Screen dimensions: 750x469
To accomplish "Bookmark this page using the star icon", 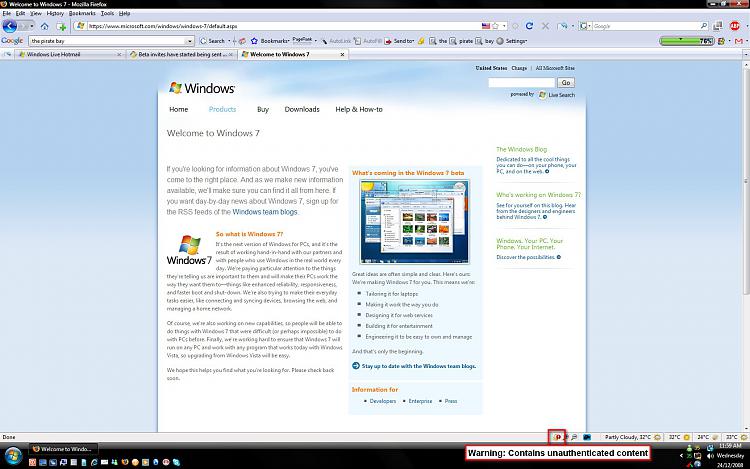I will (496, 26).
